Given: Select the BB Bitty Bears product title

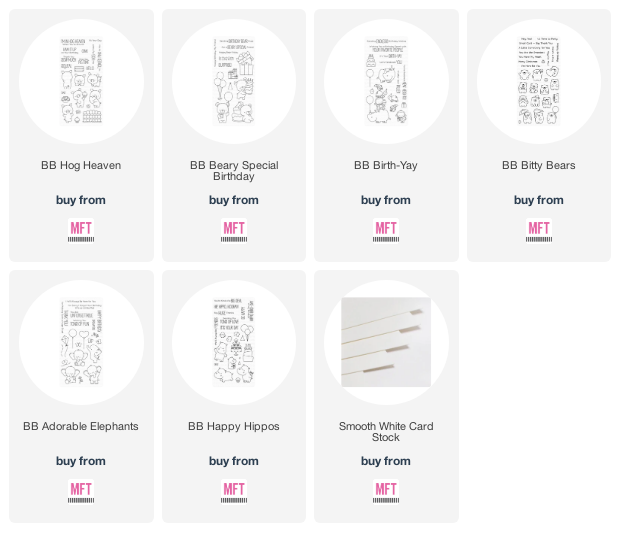Looking at the screenshot, I should pos(539,165).
